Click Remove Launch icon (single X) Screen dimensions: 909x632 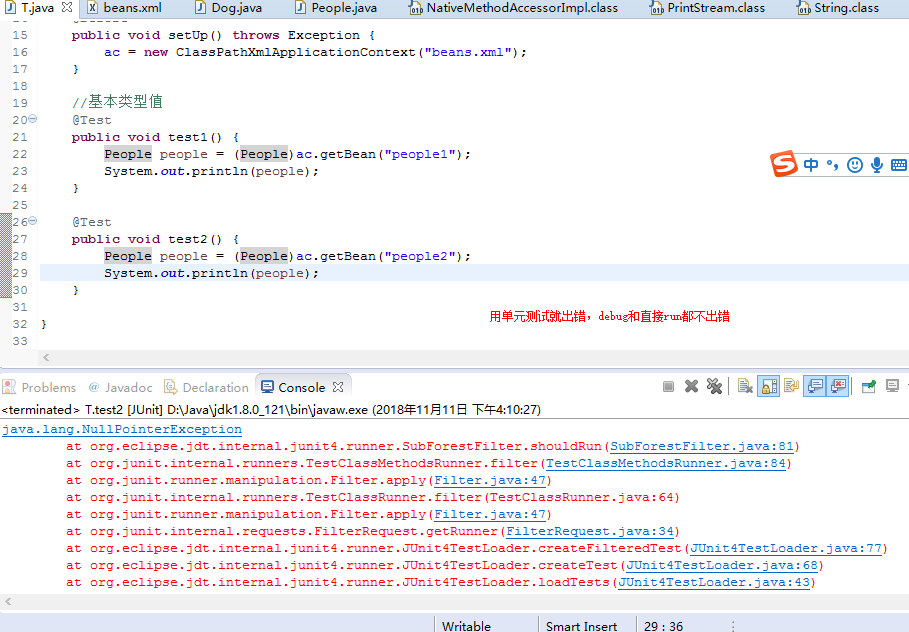tap(691, 386)
